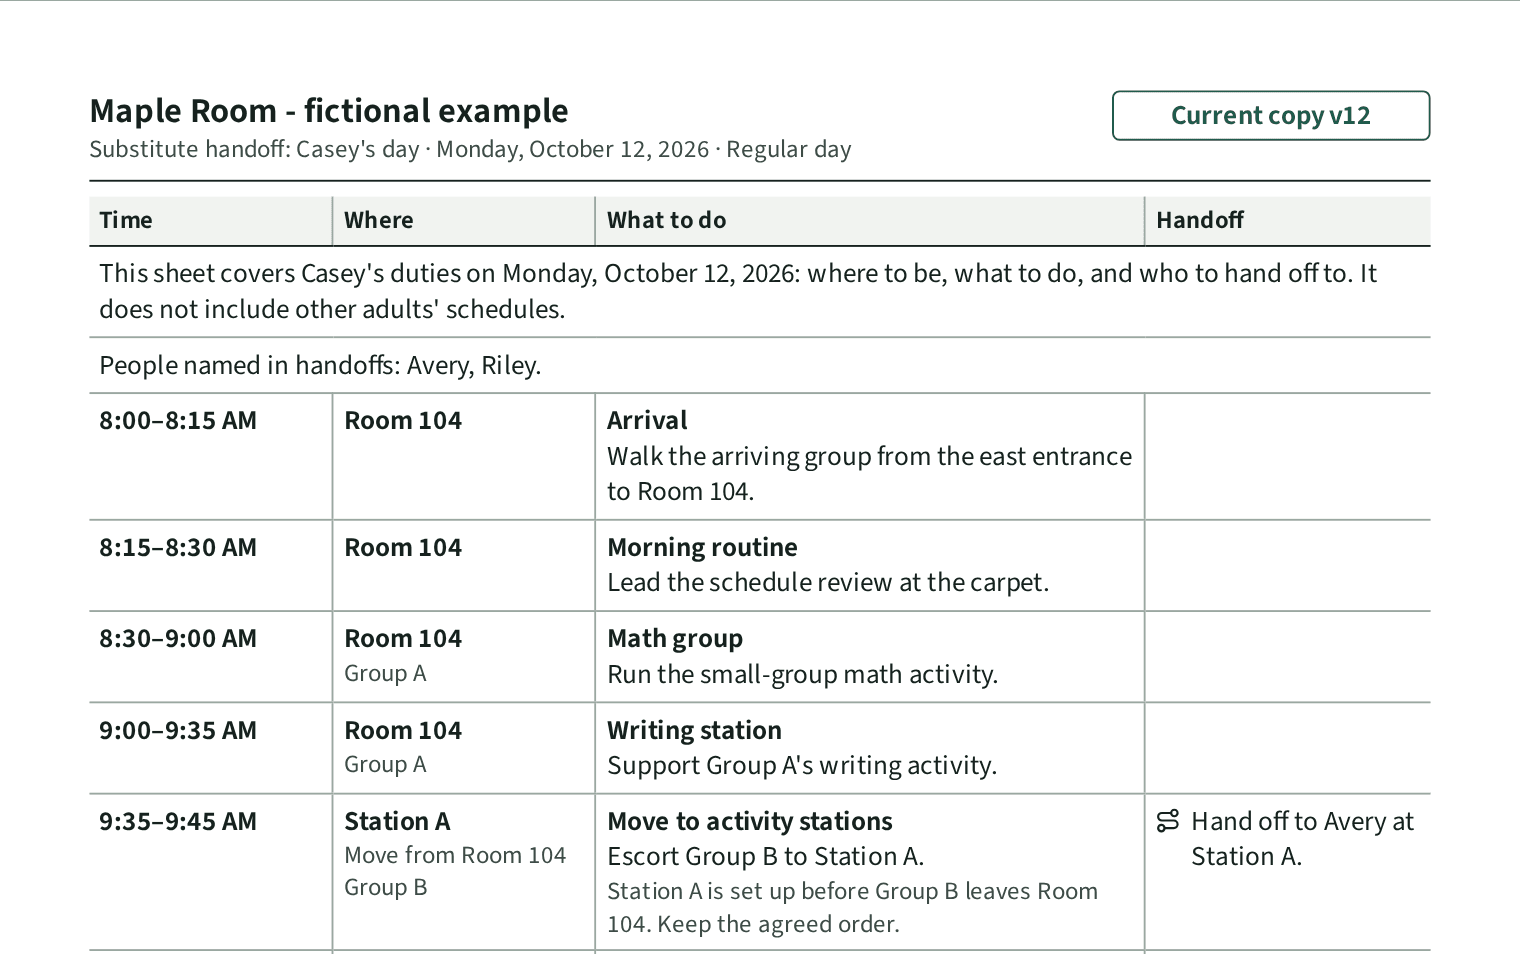Viewport: 1520px width, 954px height.
Task: Click the Walk the arriving group instruction
Action: click(x=869, y=474)
